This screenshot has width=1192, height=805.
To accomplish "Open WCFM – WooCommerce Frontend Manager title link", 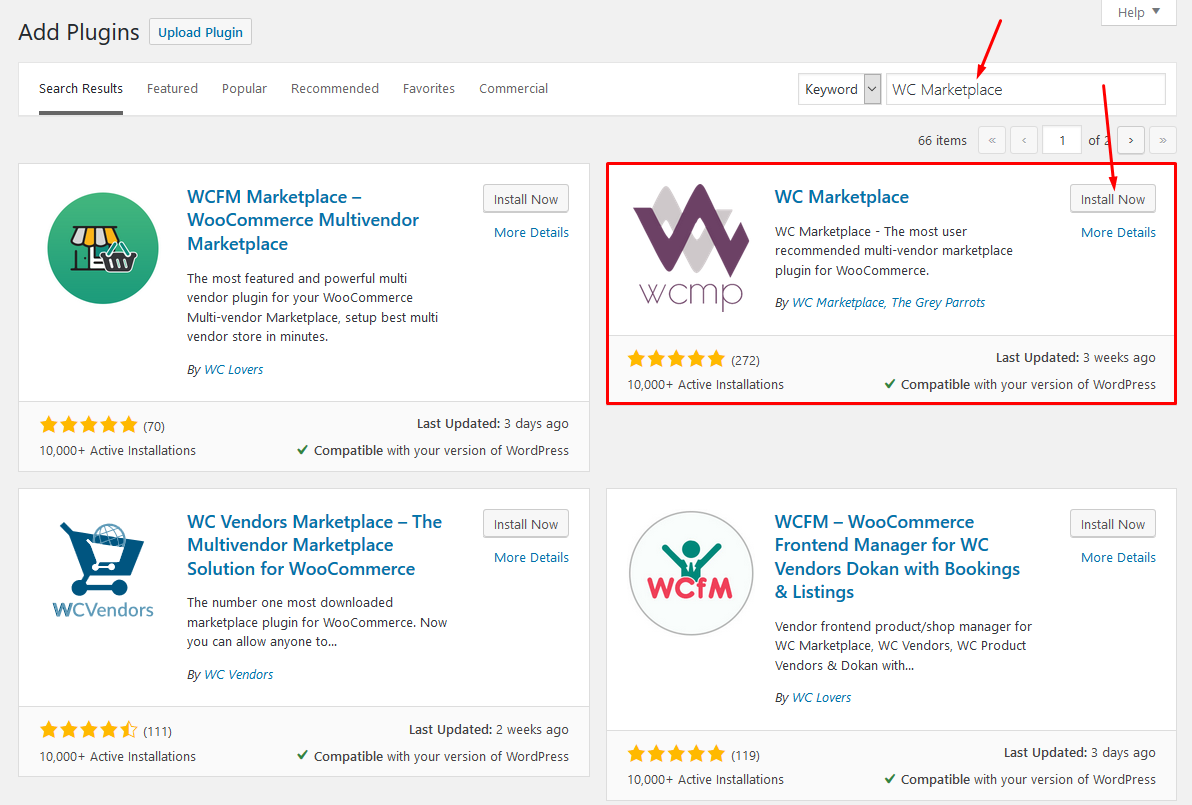I will [x=897, y=556].
